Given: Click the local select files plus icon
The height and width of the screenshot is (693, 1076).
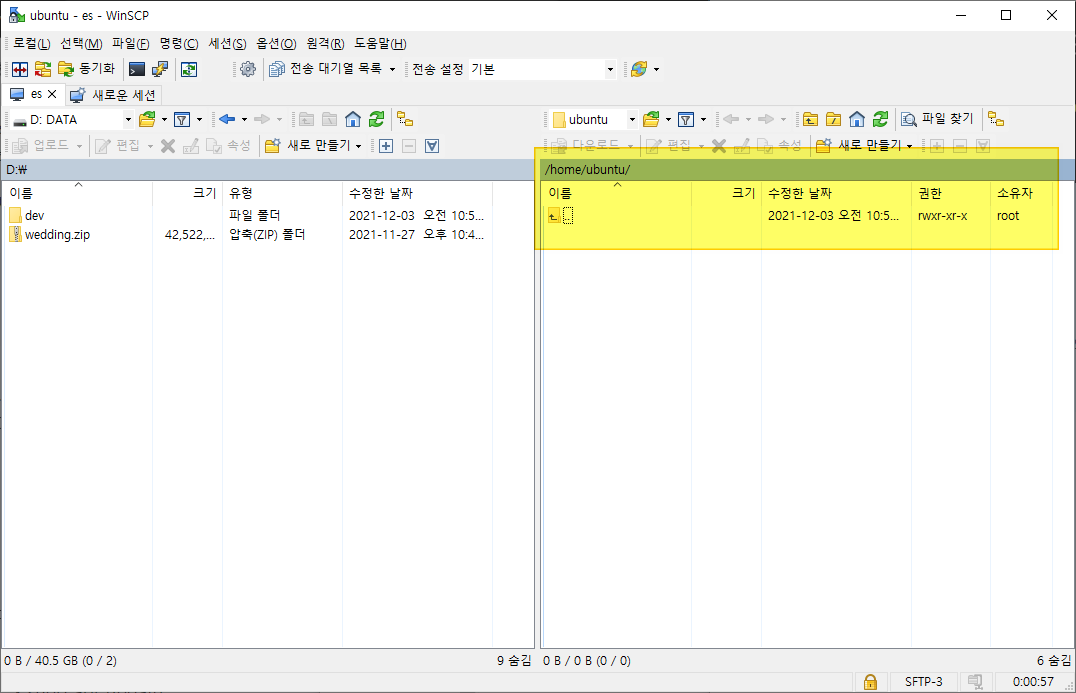Looking at the screenshot, I should pos(386,145).
